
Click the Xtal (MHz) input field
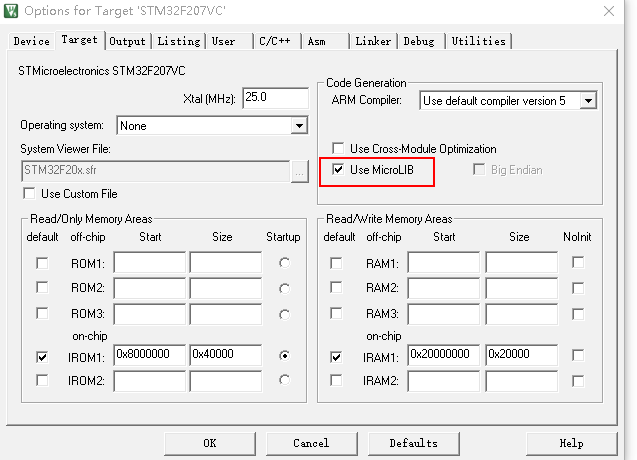click(275, 98)
